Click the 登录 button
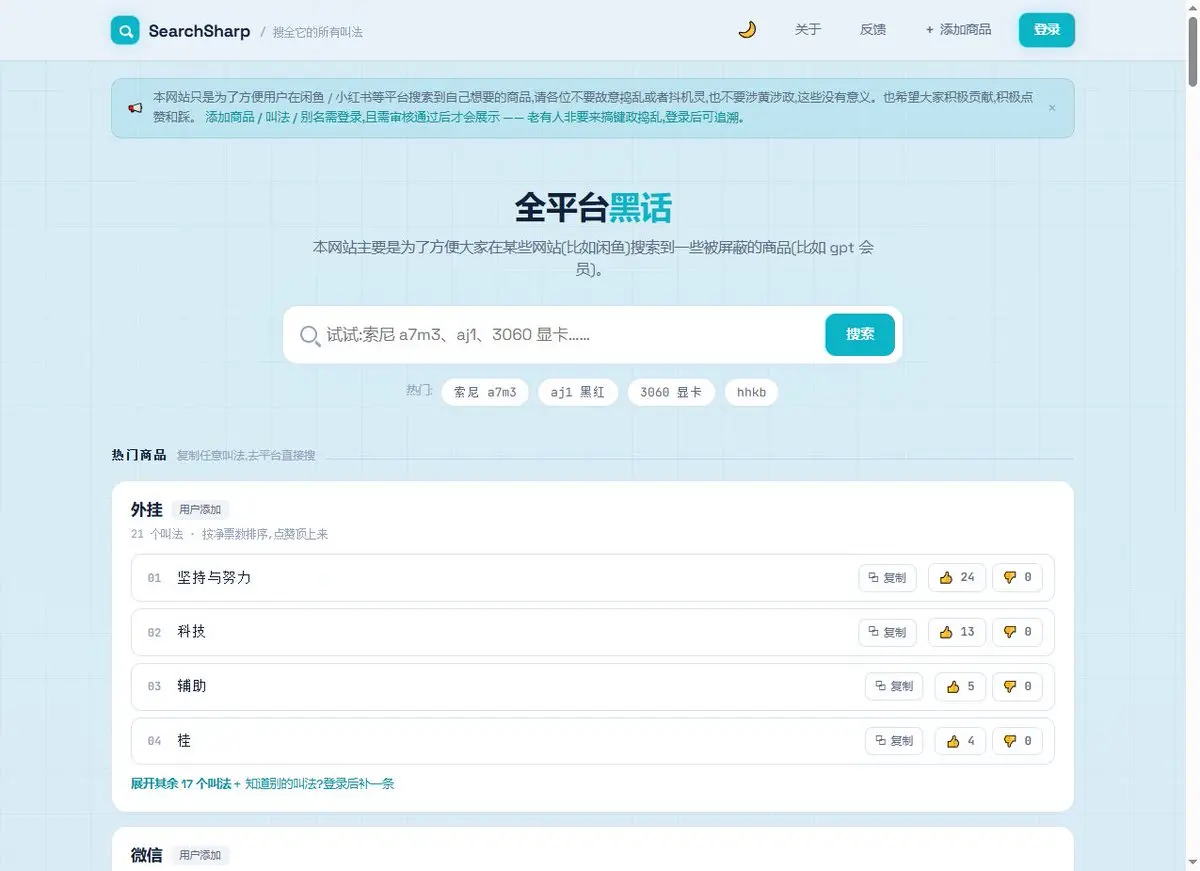Image resolution: width=1200 pixels, height=871 pixels. 1047,30
